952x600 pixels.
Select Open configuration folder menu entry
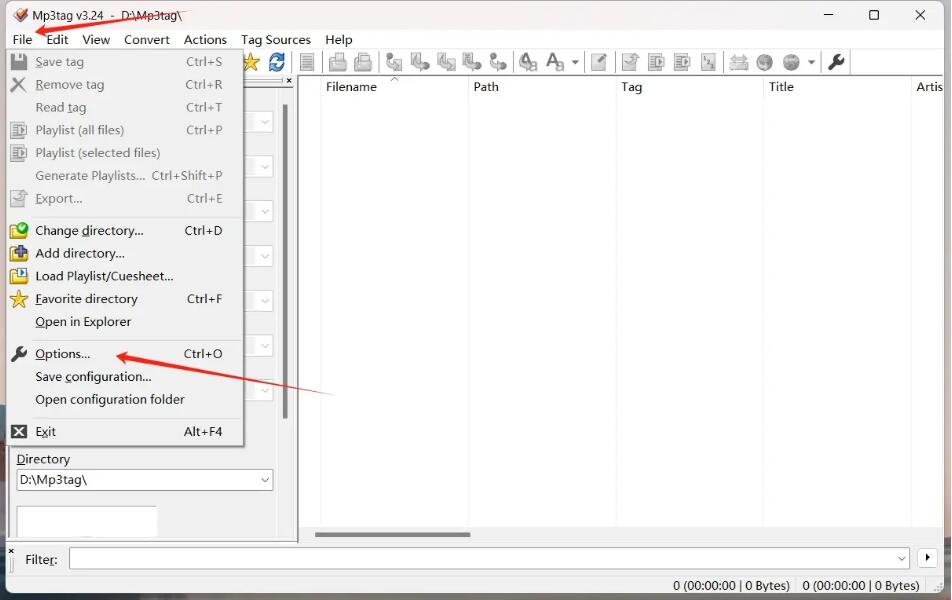[x=125, y=400]
